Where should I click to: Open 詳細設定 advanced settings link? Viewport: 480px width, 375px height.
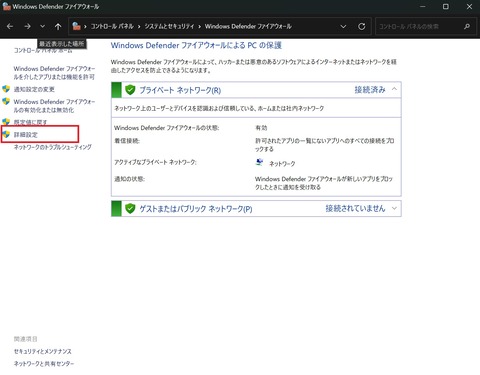pos(26,135)
